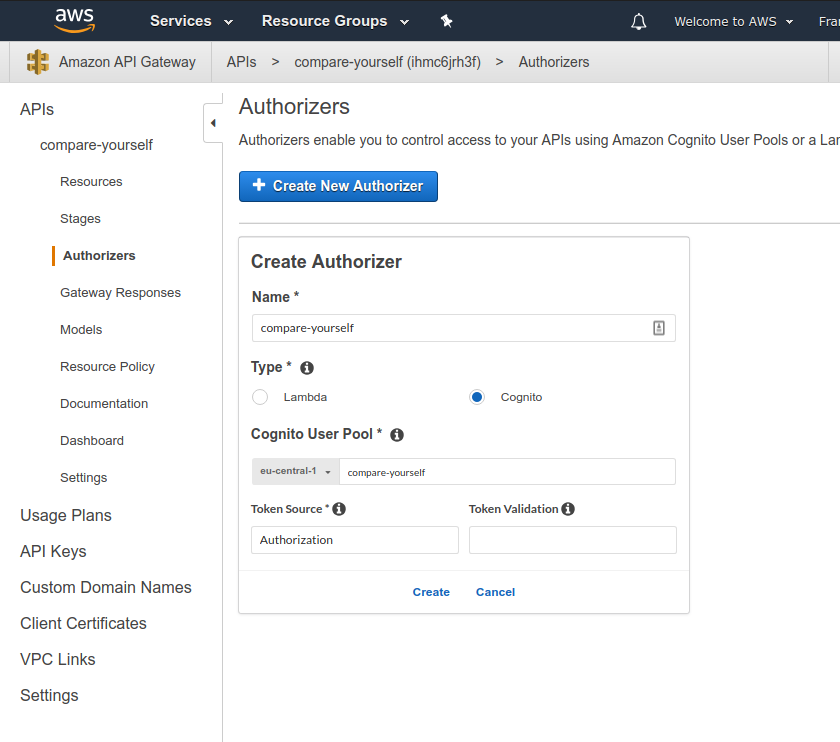This screenshot has height=742, width=840.
Task: Click the AWS logo home icon
Action: point(75,20)
